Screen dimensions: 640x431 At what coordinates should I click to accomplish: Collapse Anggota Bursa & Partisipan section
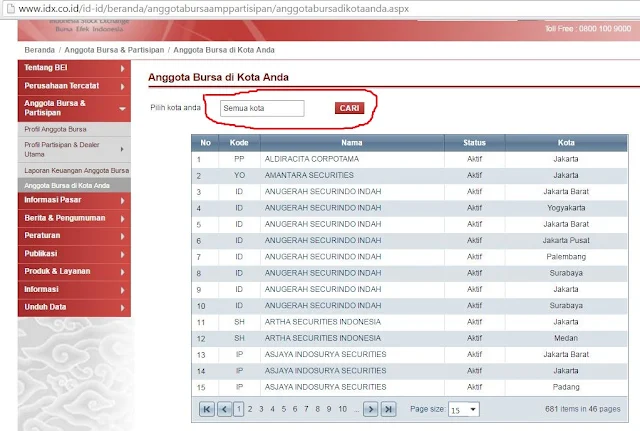click(122, 109)
